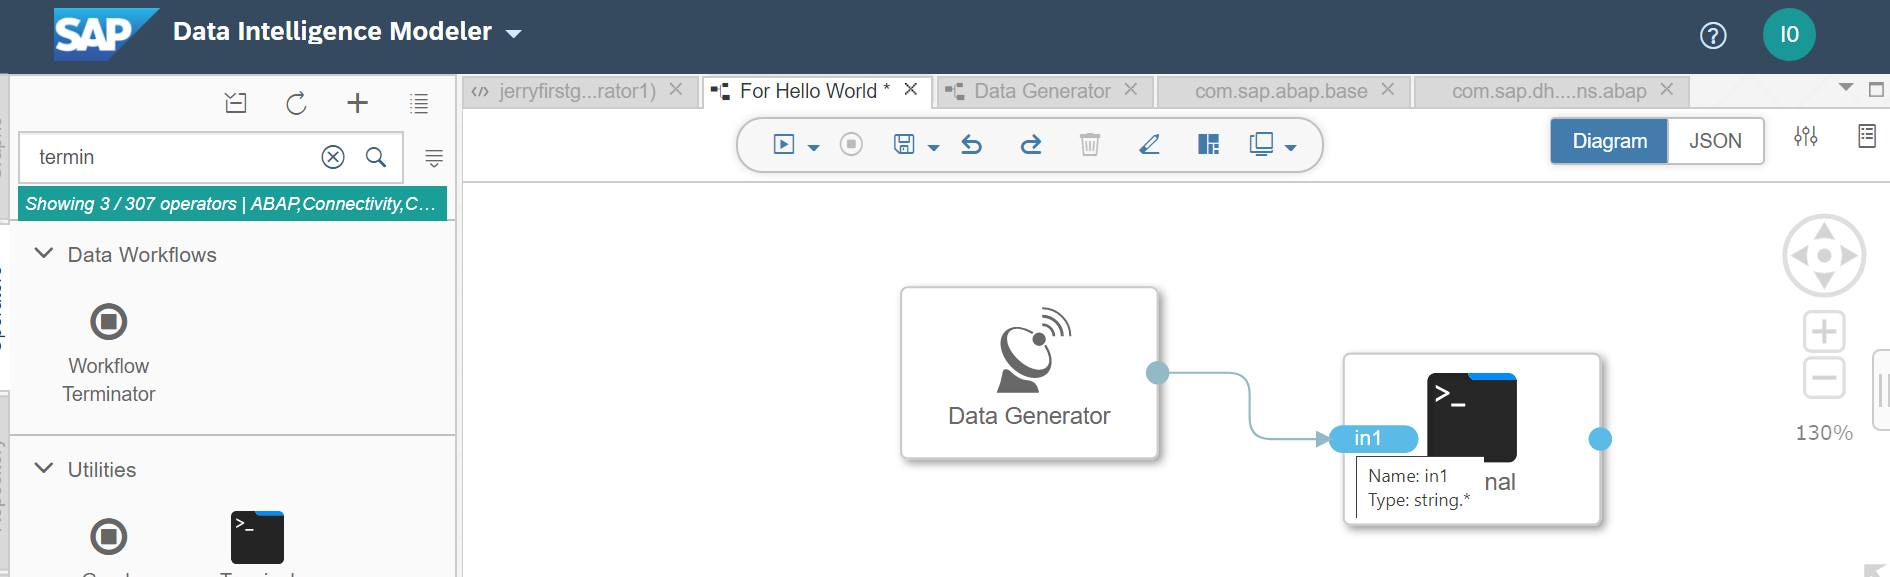Click the collapse-all categories icon in operators panel

(235, 102)
